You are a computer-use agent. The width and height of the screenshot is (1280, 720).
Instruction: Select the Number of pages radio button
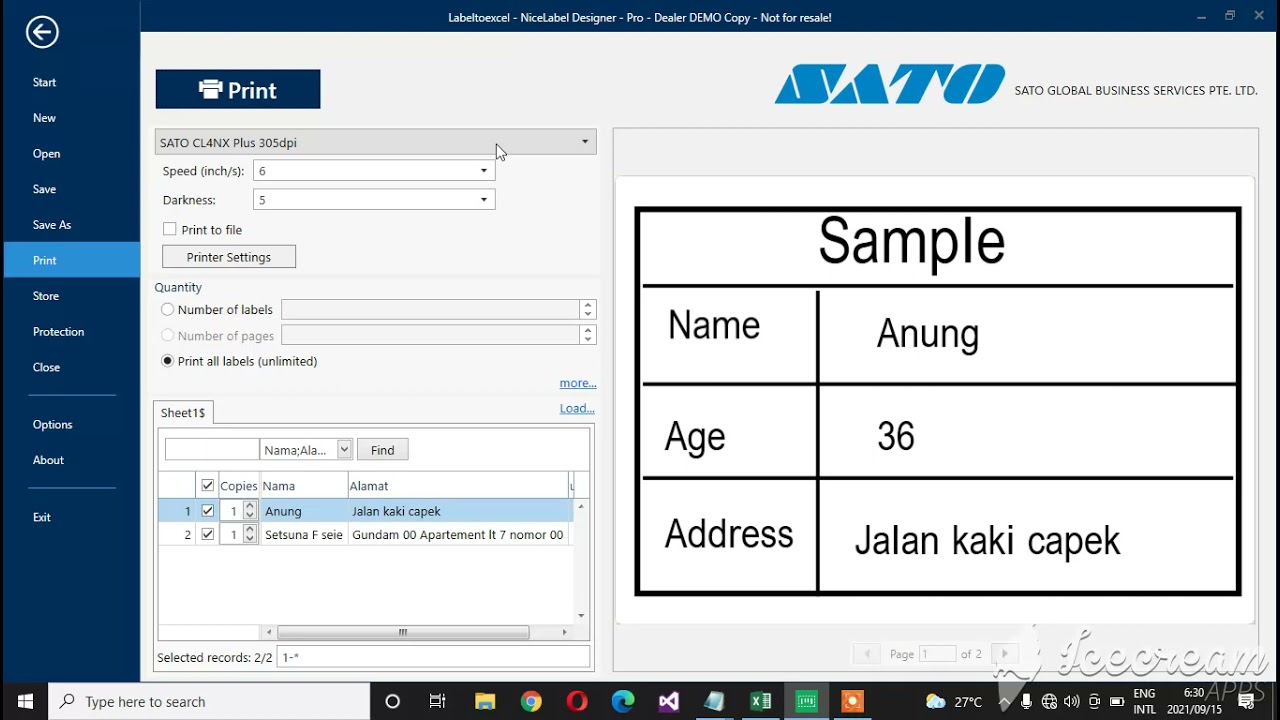(167, 336)
